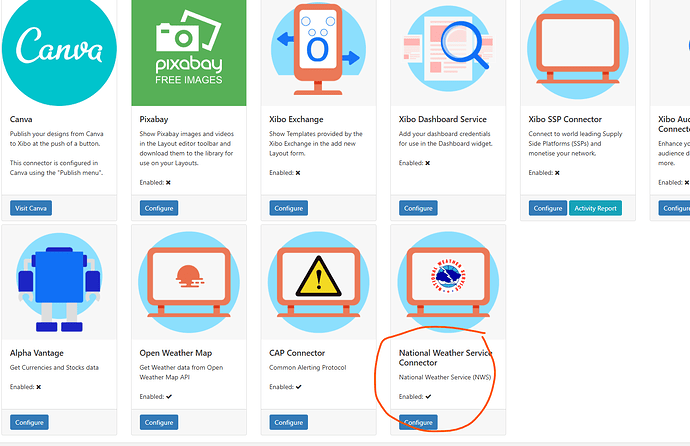
Task: Open Configure for Xibo Dashboard Service
Action: pos(418,208)
